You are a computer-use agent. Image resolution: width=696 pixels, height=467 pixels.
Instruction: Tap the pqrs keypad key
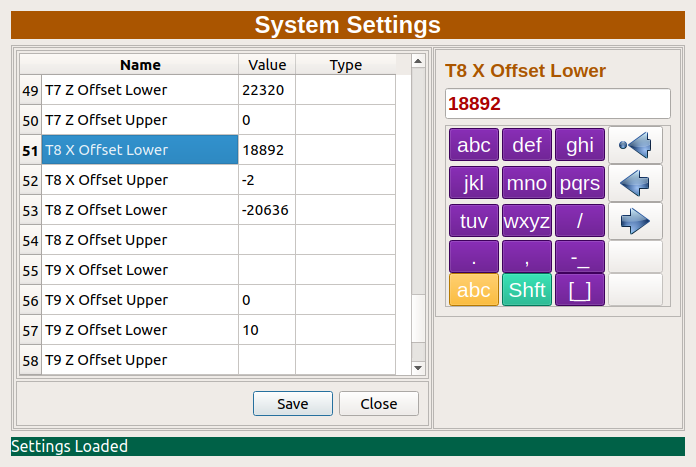click(x=580, y=183)
